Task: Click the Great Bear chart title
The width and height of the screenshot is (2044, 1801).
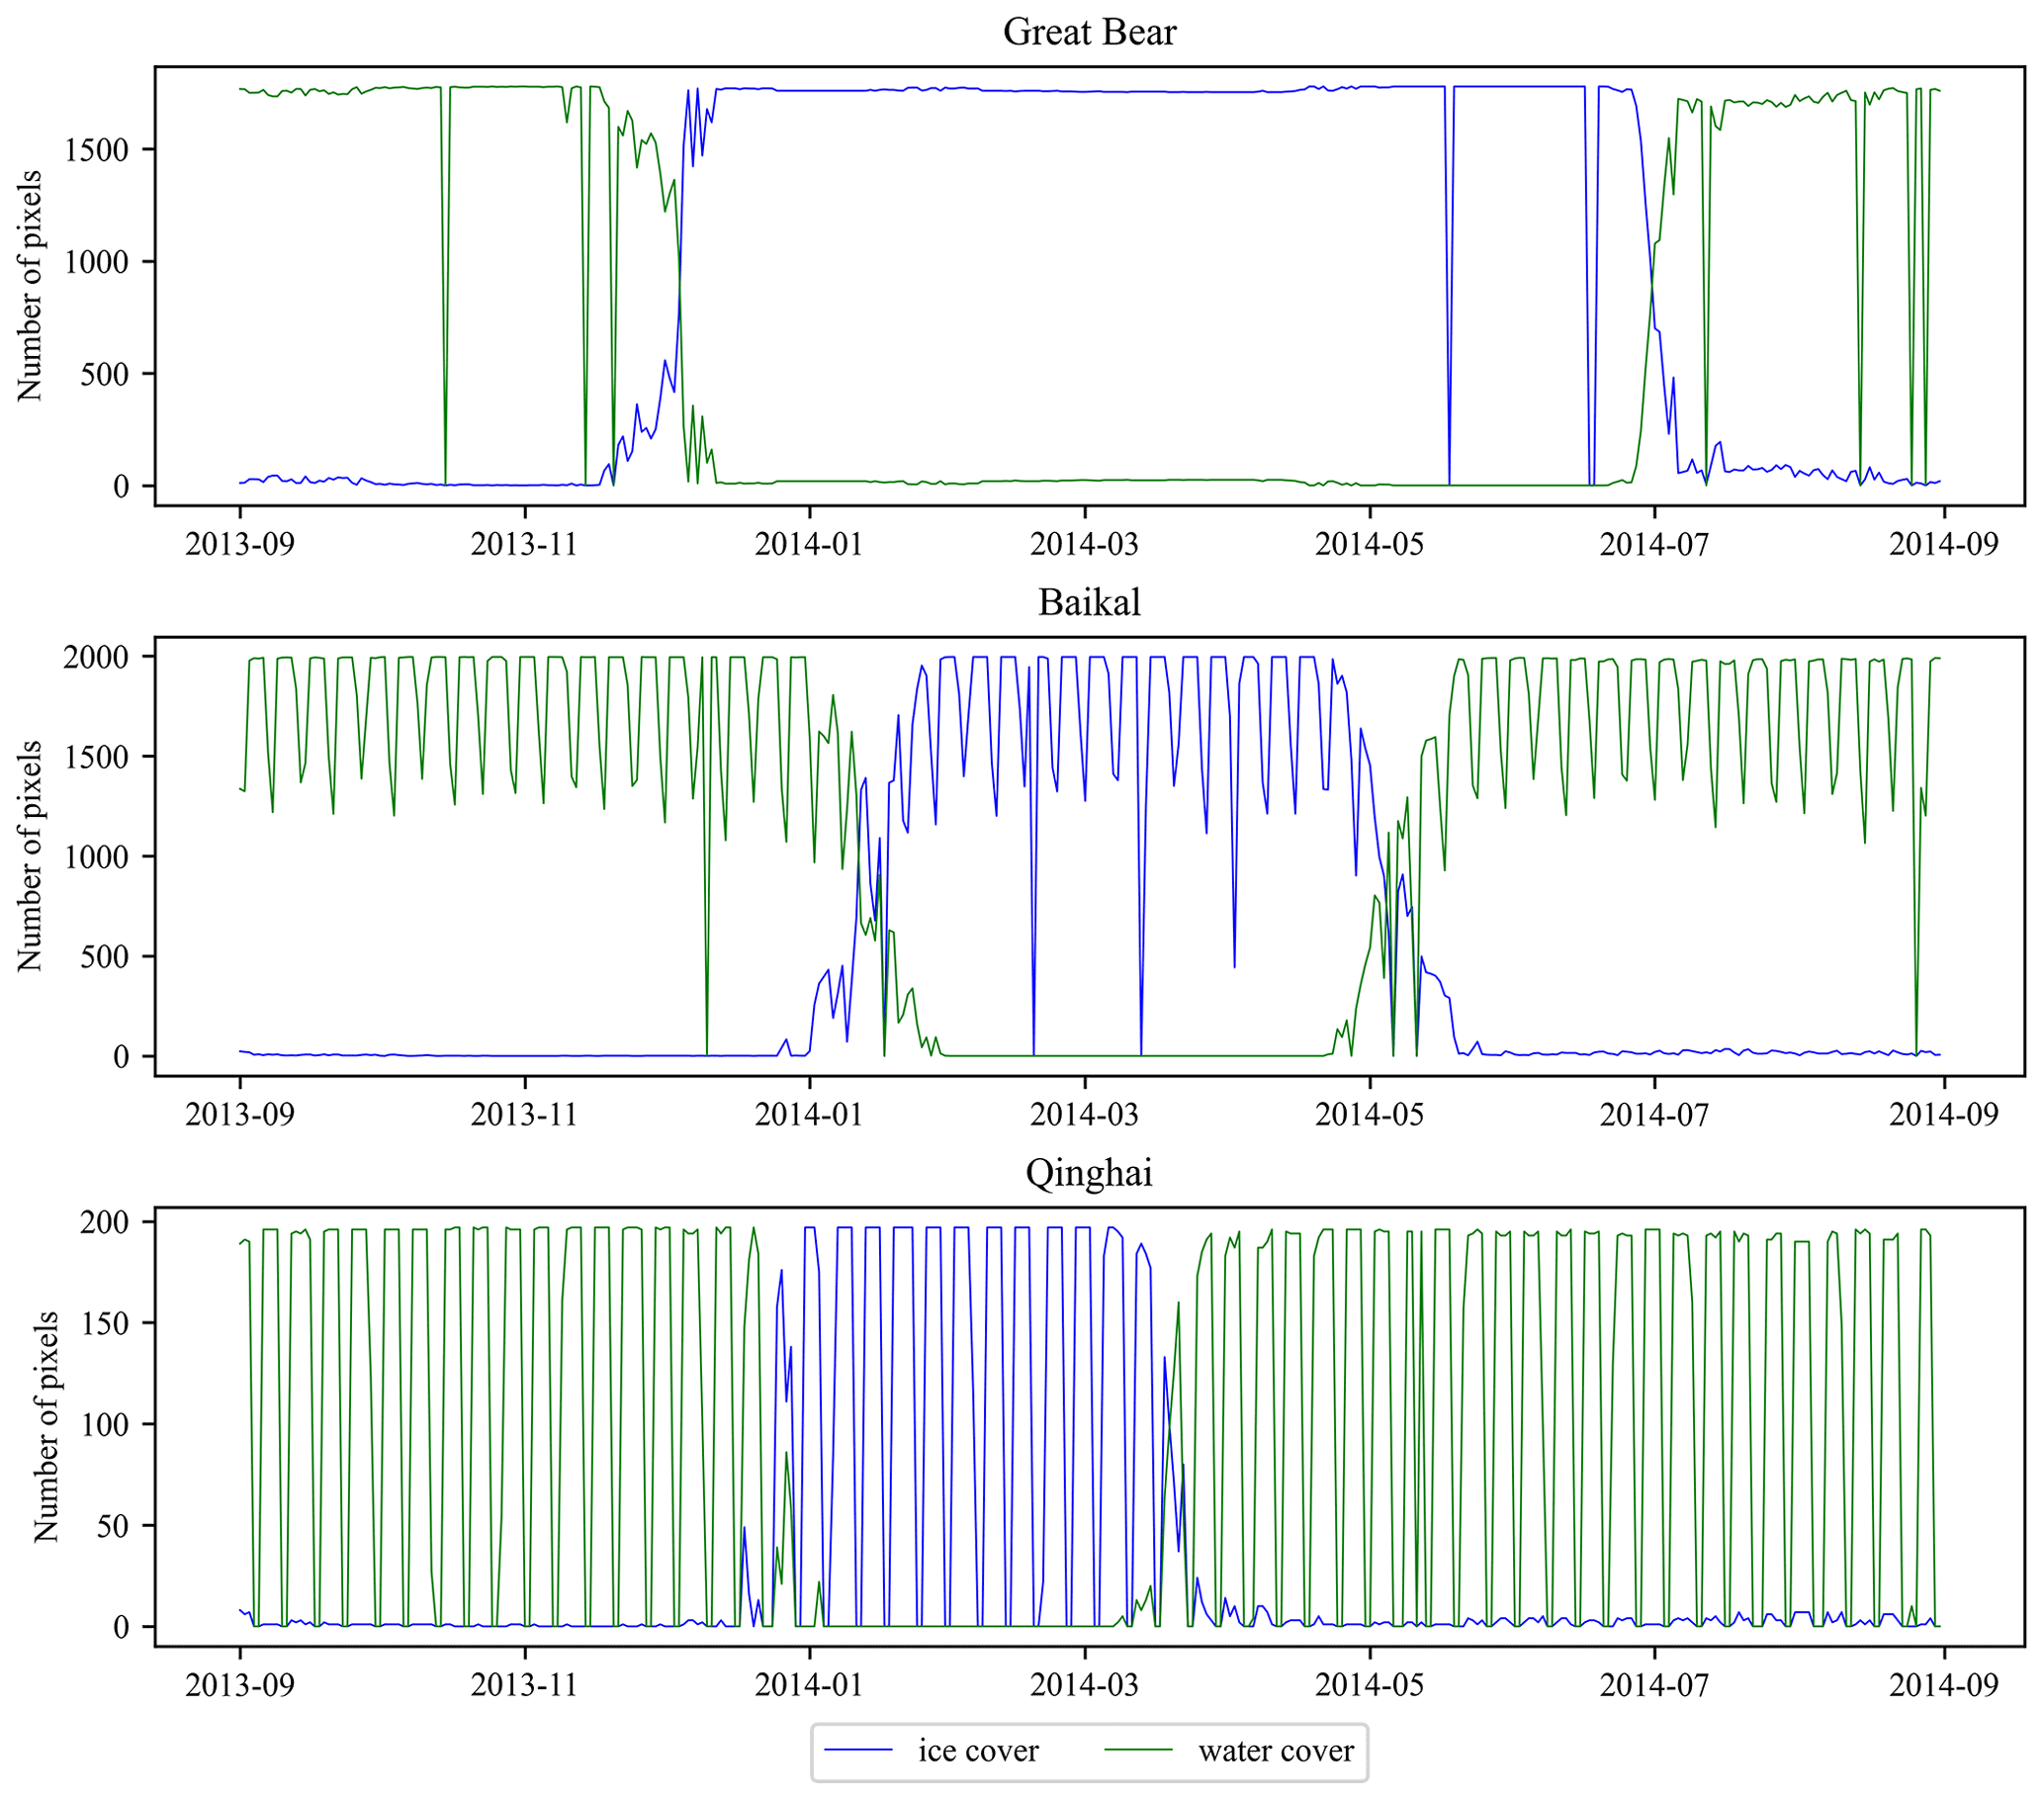Action: 1089,32
